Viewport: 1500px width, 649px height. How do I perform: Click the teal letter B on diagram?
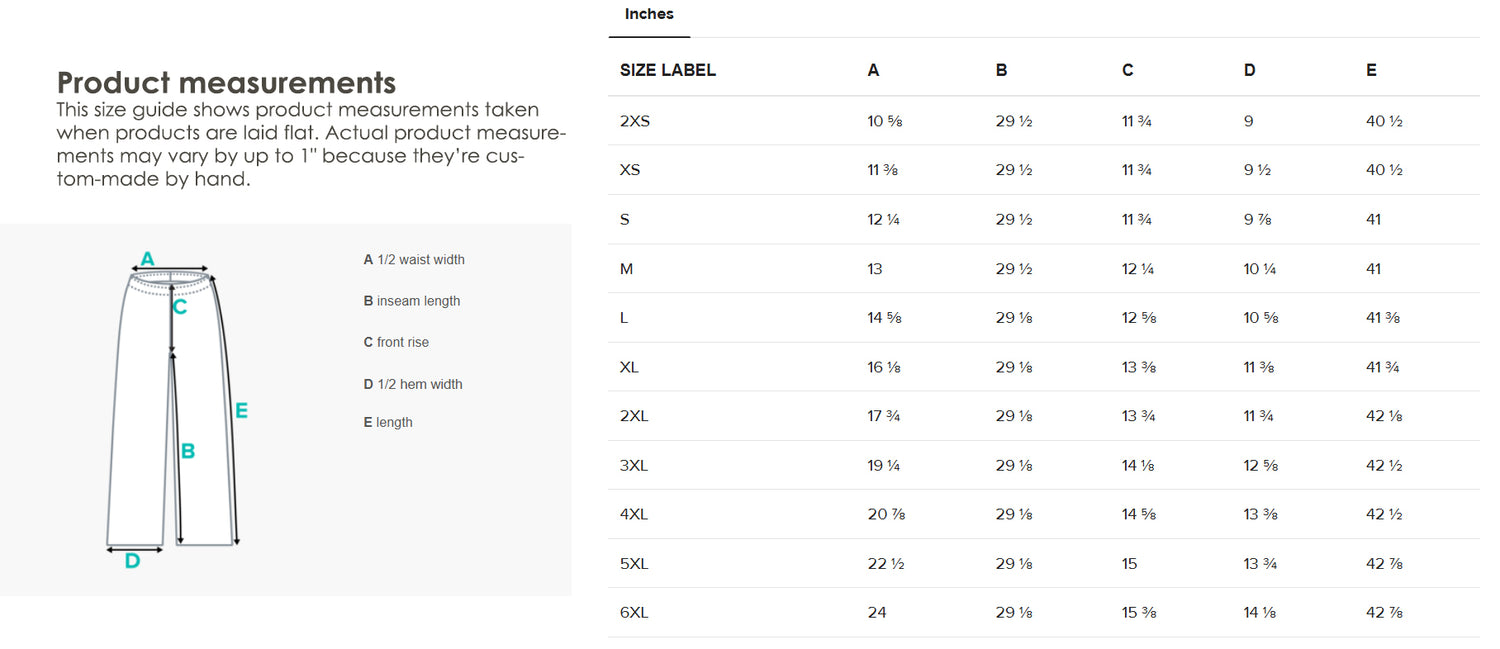click(x=188, y=451)
